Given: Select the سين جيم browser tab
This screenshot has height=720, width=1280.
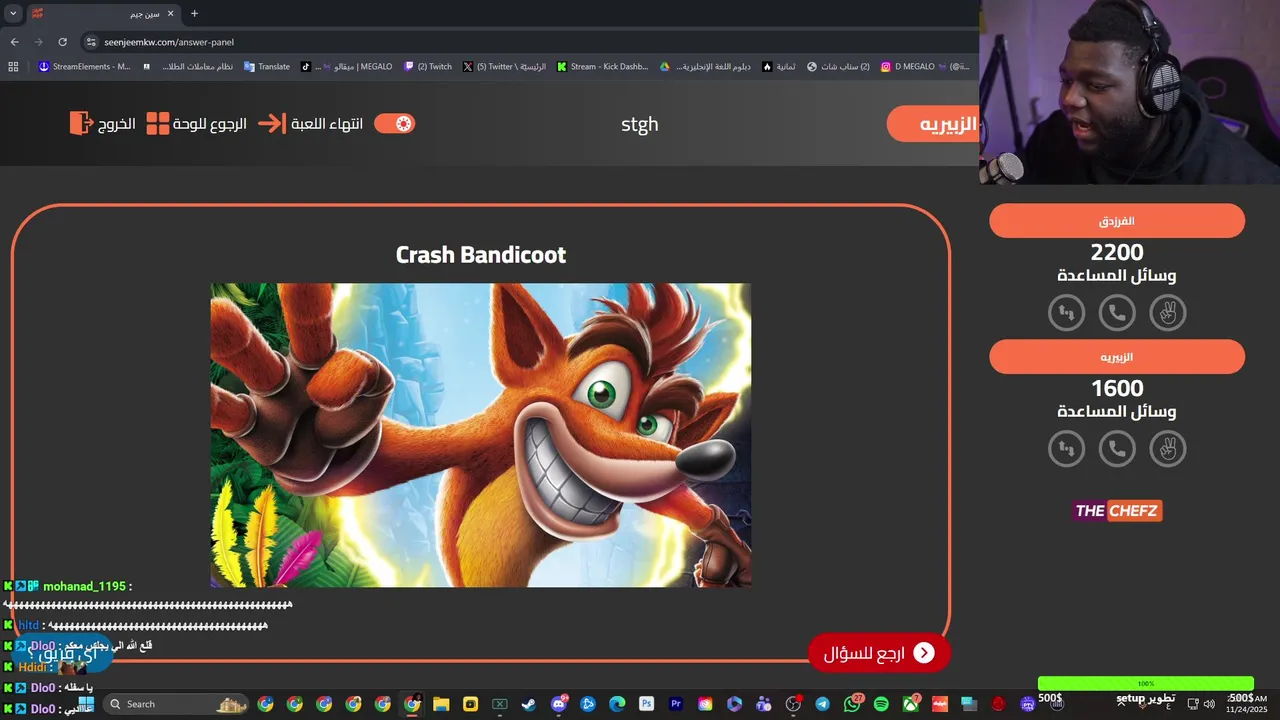Looking at the screenshot, I should 105,14.
